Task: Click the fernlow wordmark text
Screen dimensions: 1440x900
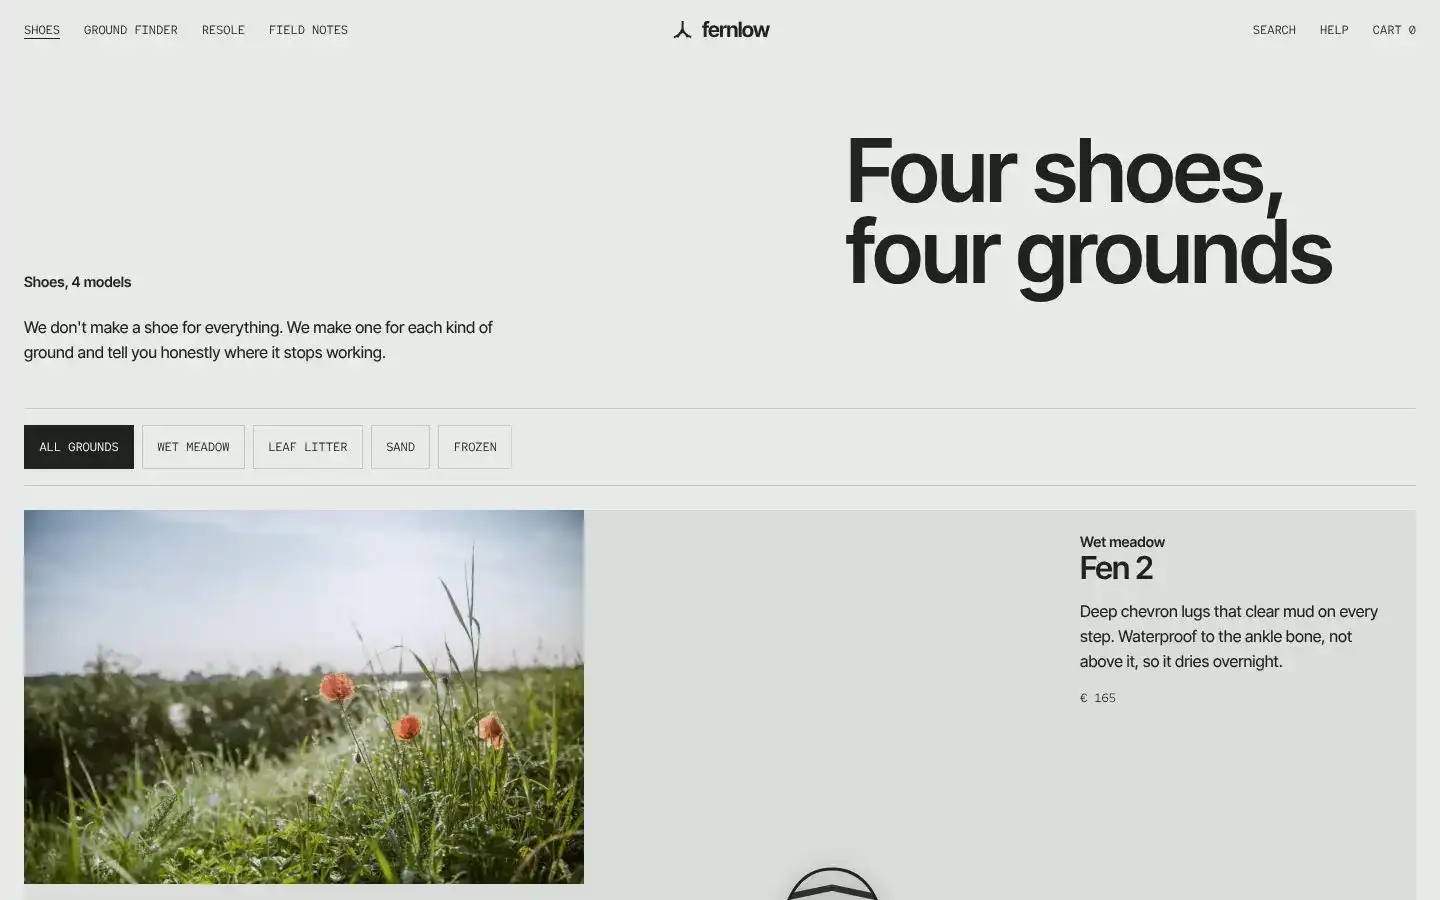Action: pos(736,30)
